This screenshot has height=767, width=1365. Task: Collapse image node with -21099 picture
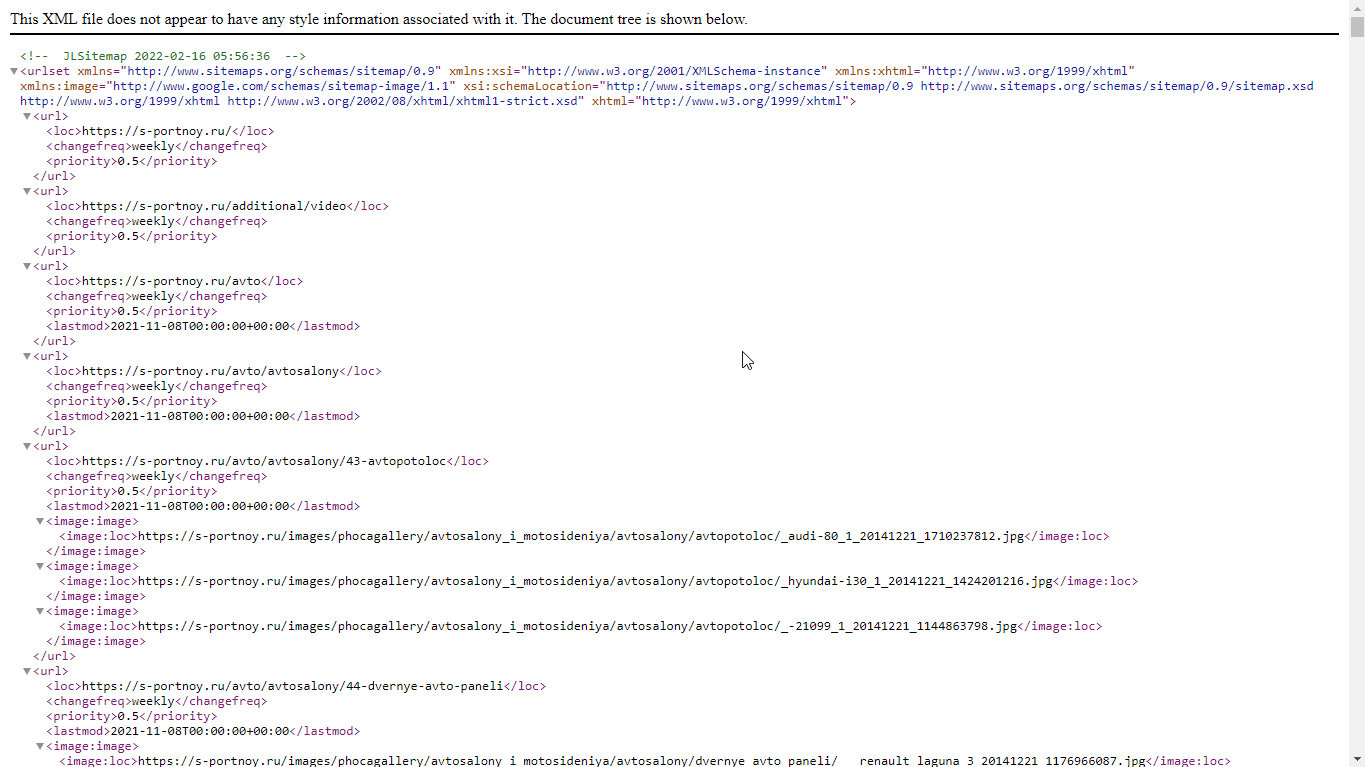[x=41, y=612]
